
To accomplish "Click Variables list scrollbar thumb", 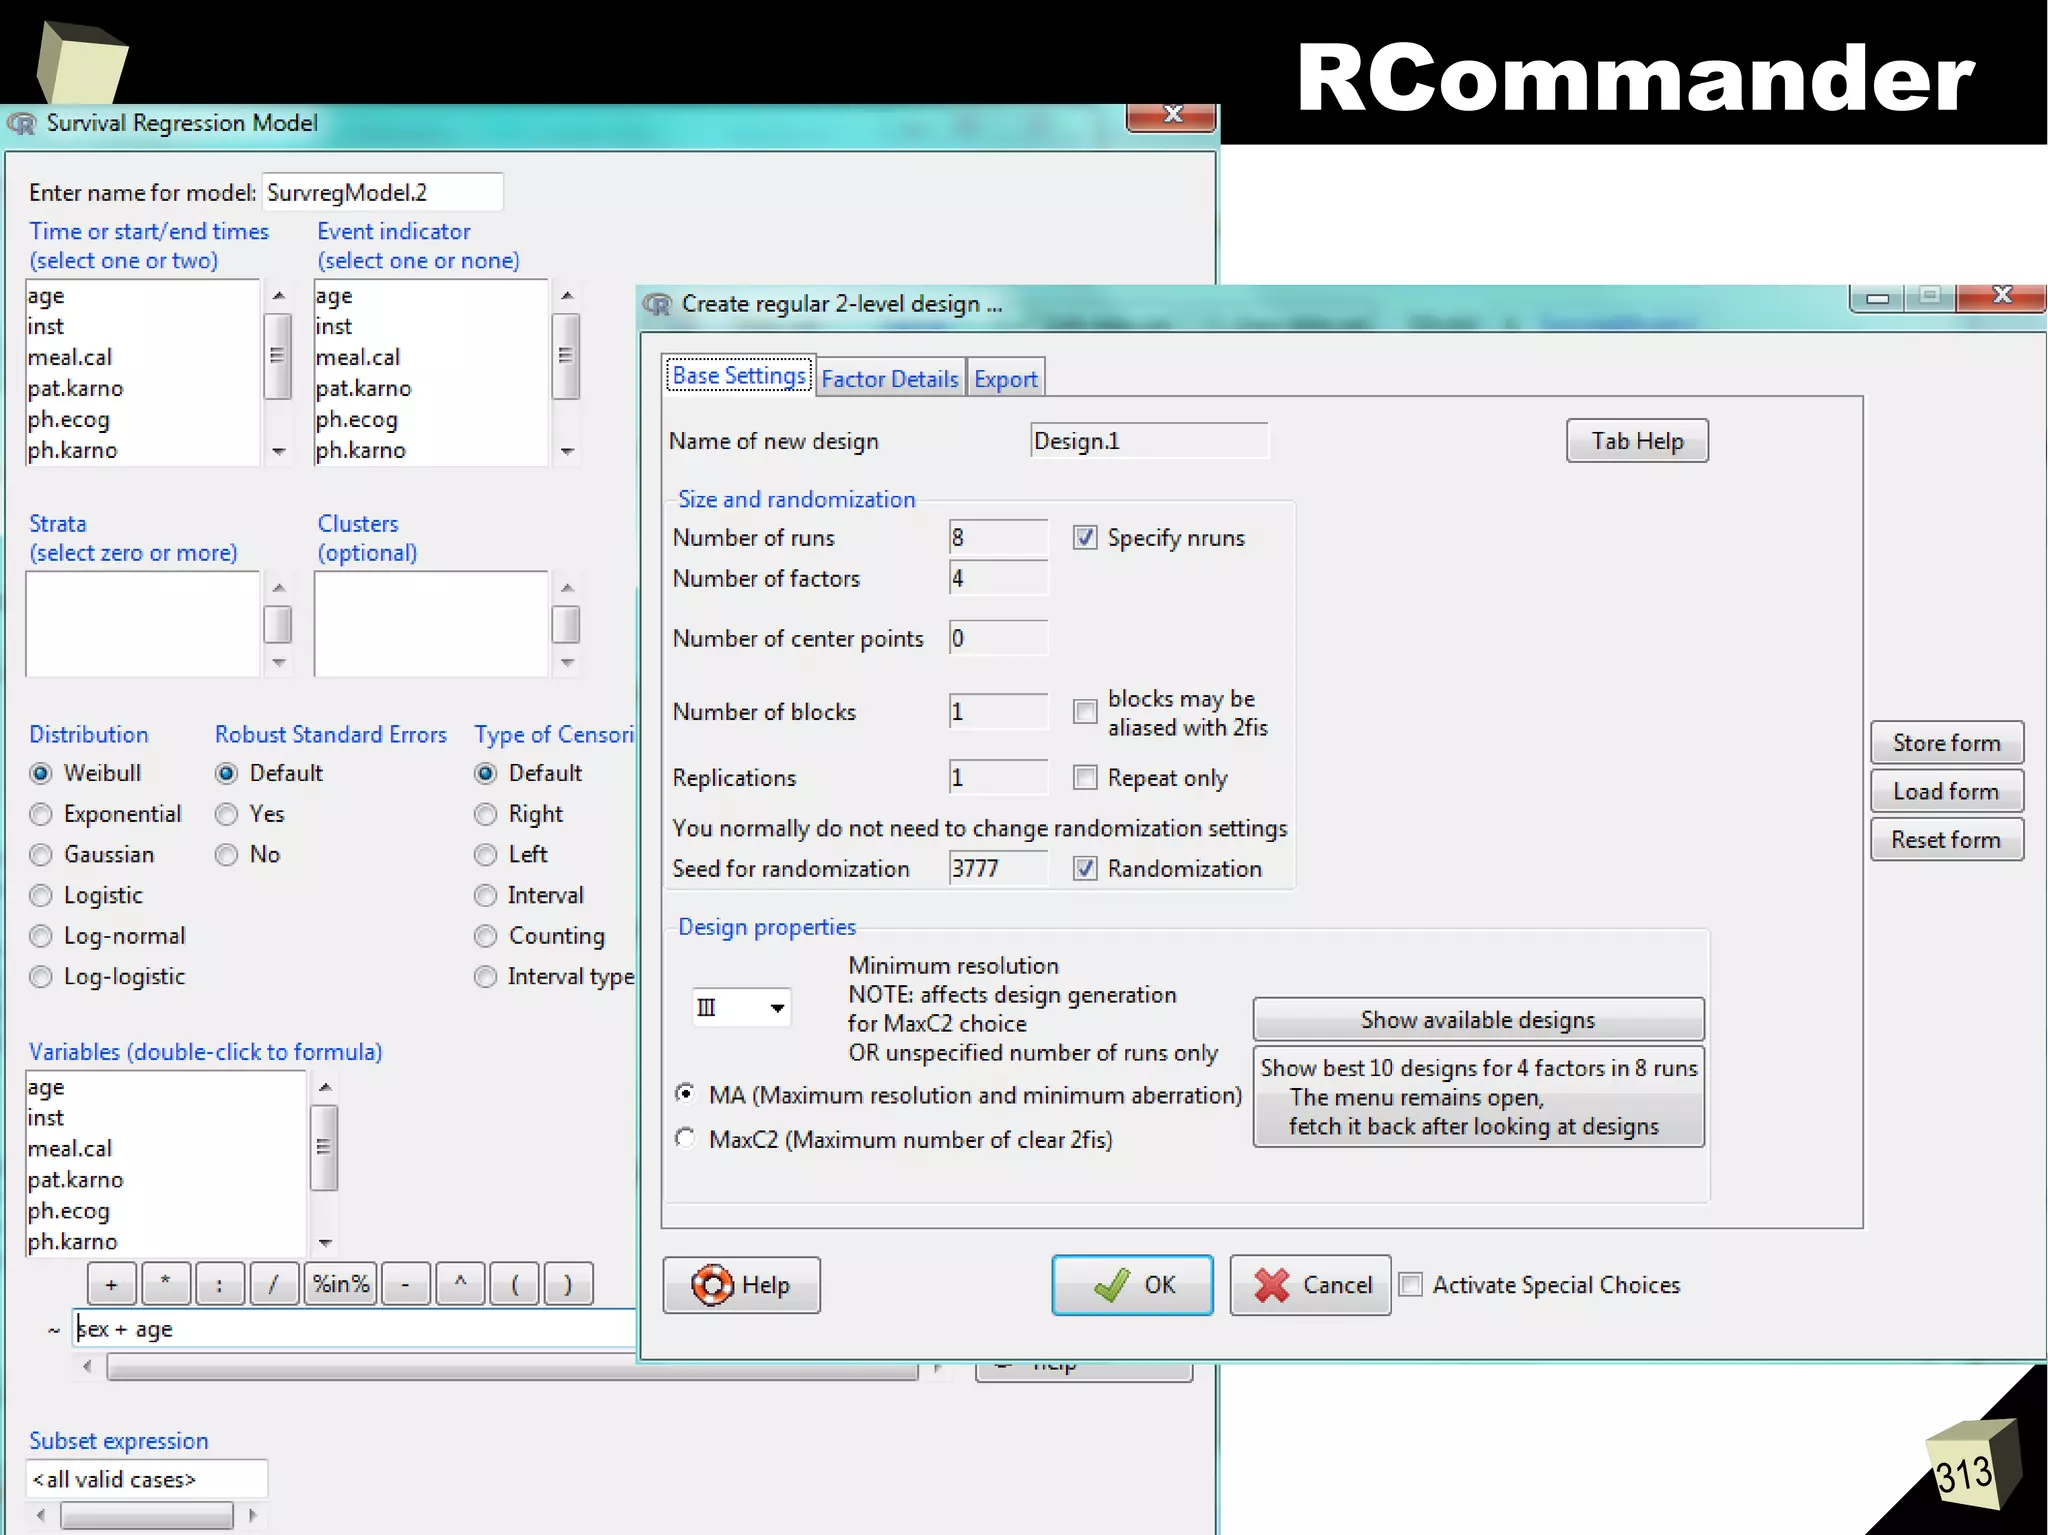I will tap(323, 1147).
